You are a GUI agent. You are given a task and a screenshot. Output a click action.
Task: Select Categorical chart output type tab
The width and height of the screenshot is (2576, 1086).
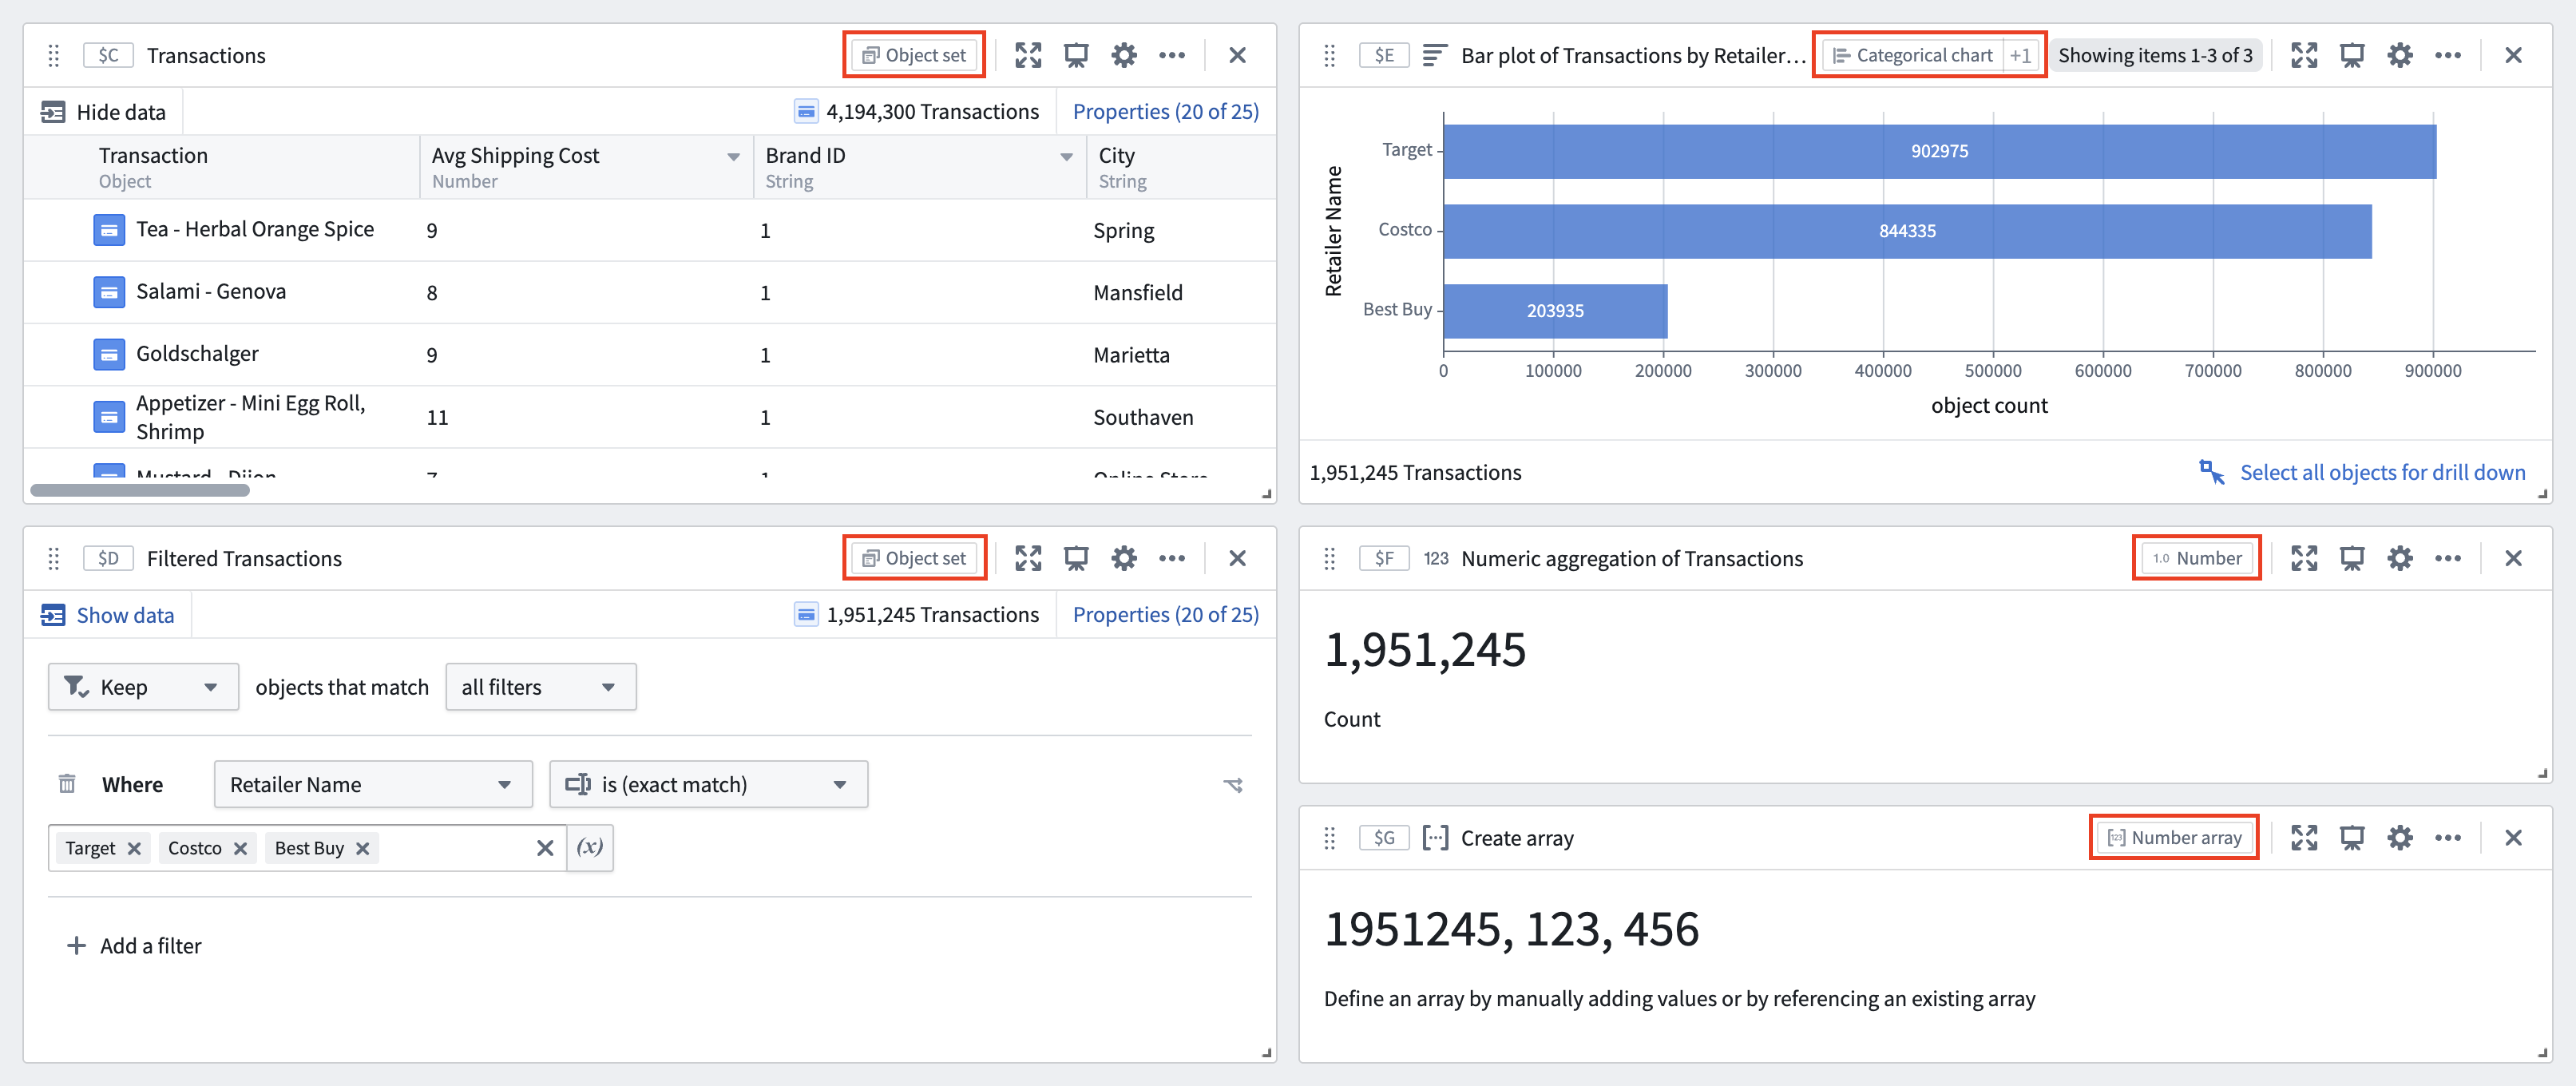click(x=1913, y=55)
